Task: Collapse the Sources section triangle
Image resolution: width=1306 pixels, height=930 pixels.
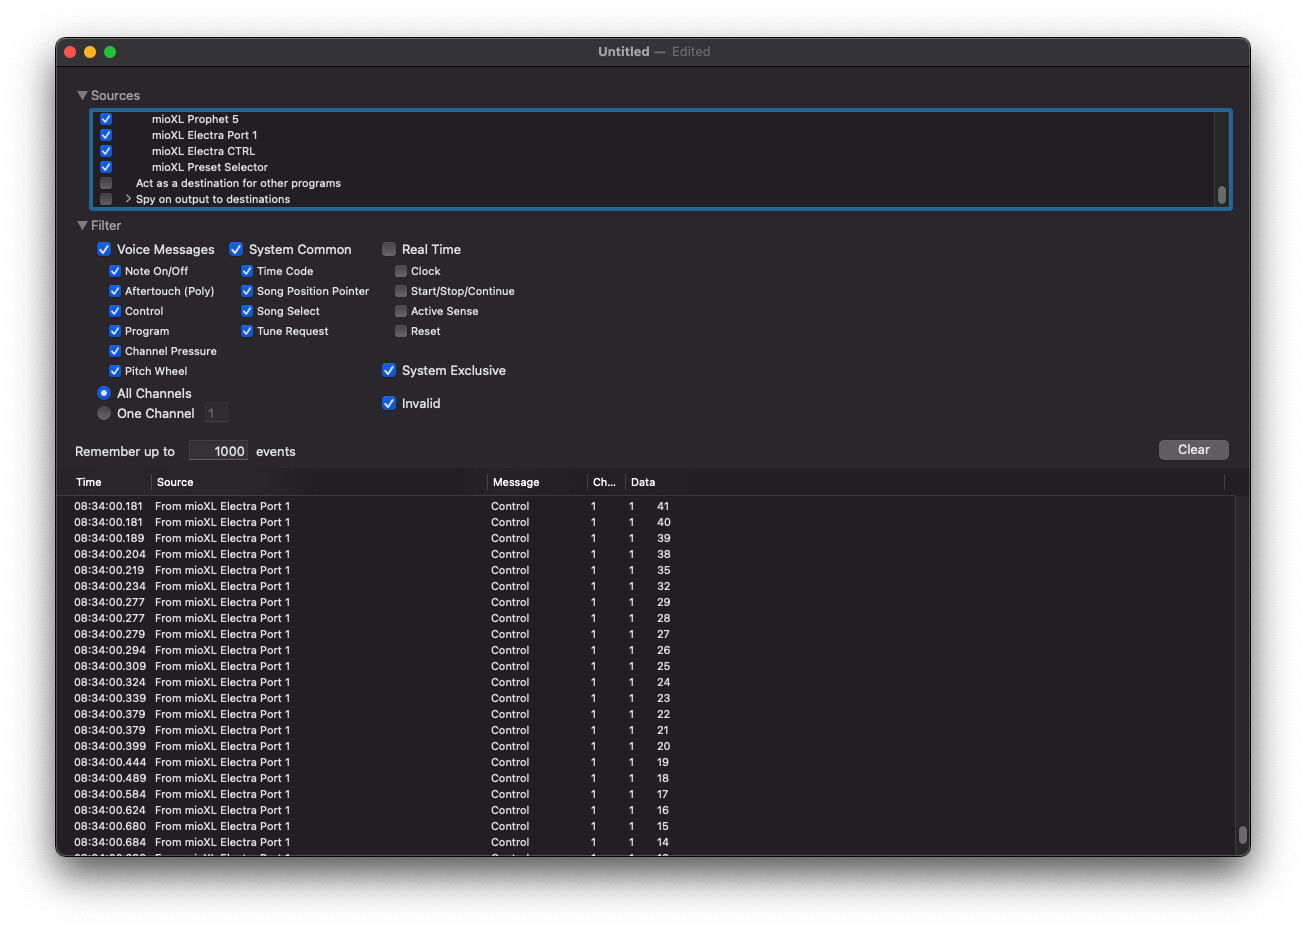Action: [82, 96]
